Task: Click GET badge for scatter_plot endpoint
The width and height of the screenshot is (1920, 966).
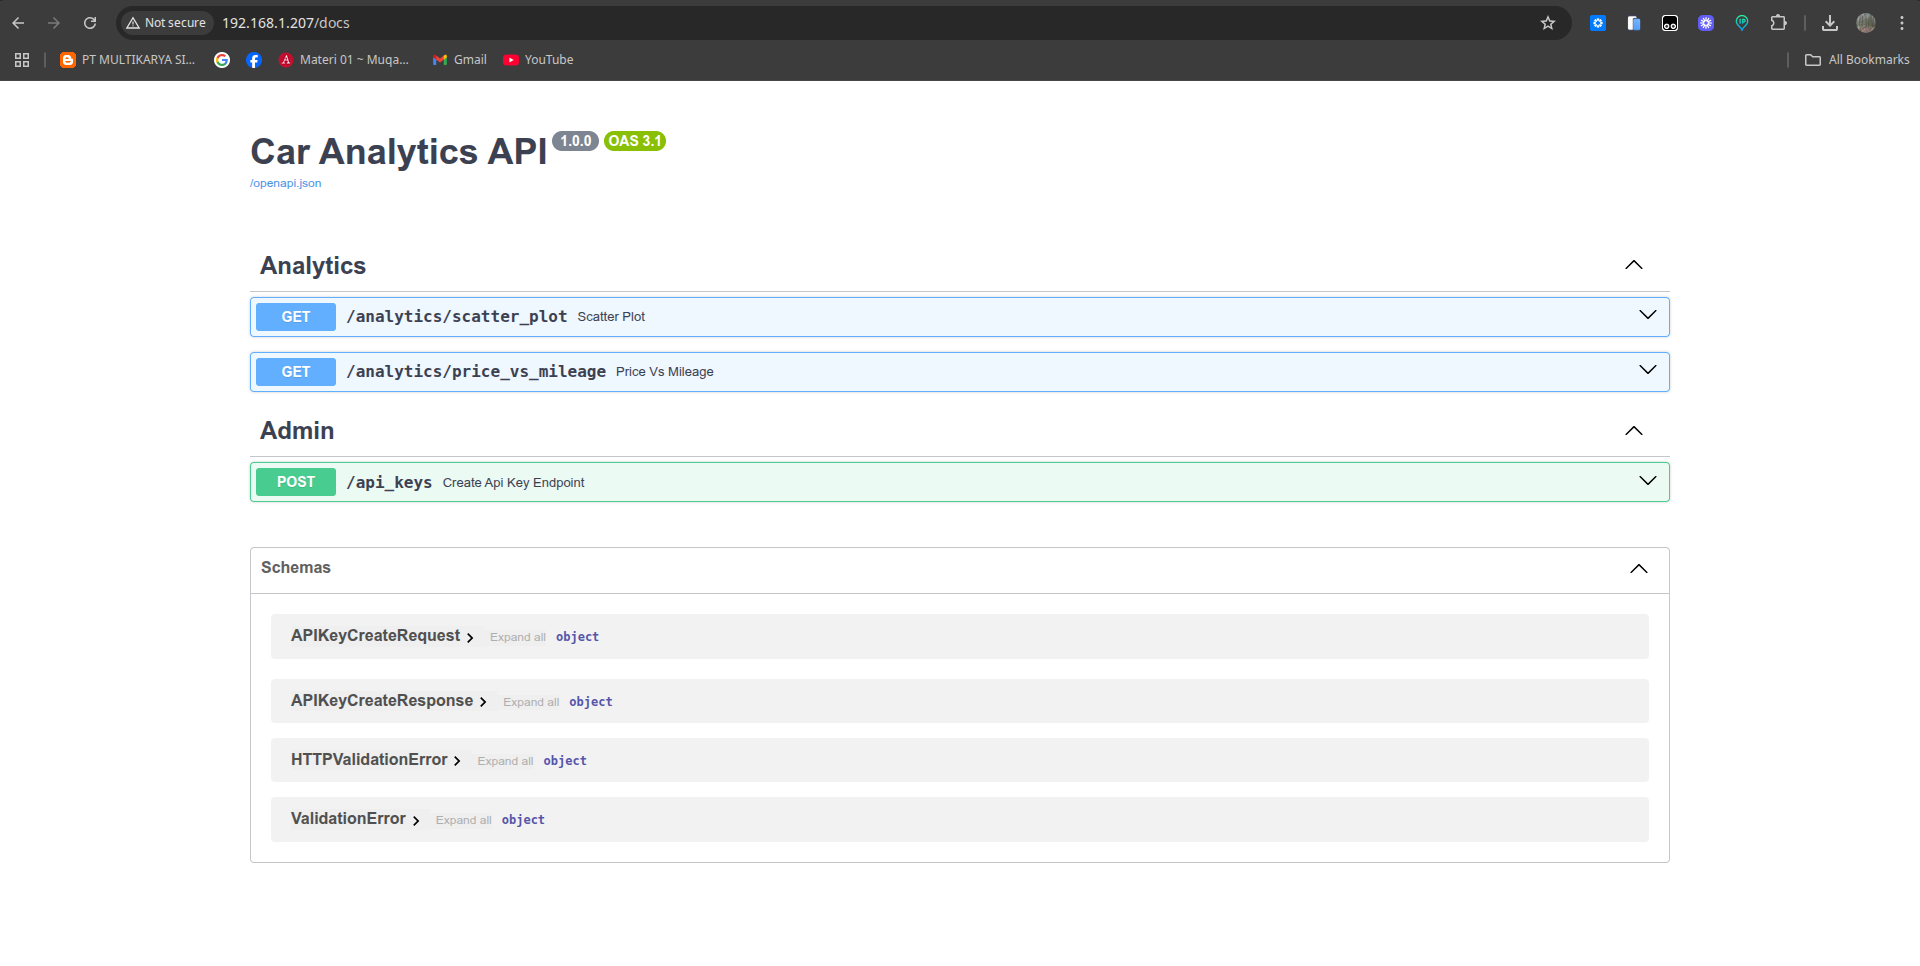Action: pos(296,317)
